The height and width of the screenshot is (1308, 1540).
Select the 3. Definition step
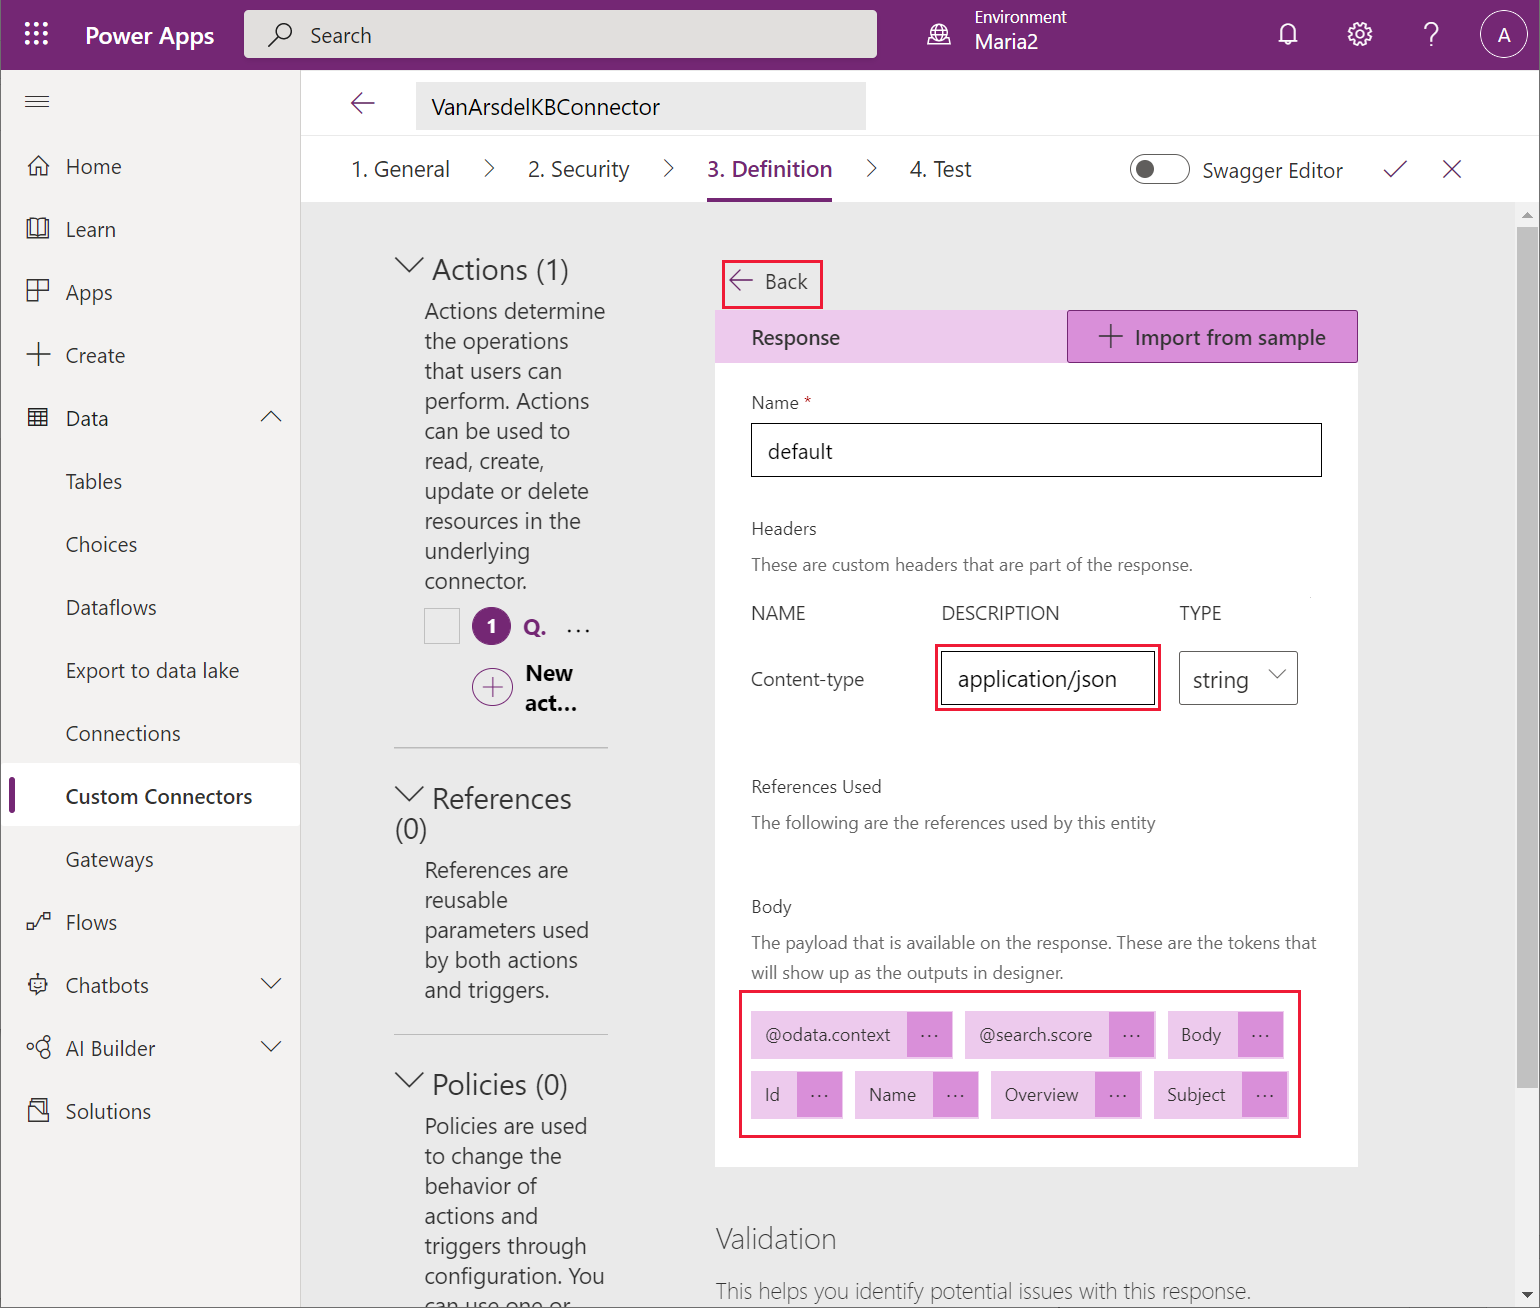[769, 169]
